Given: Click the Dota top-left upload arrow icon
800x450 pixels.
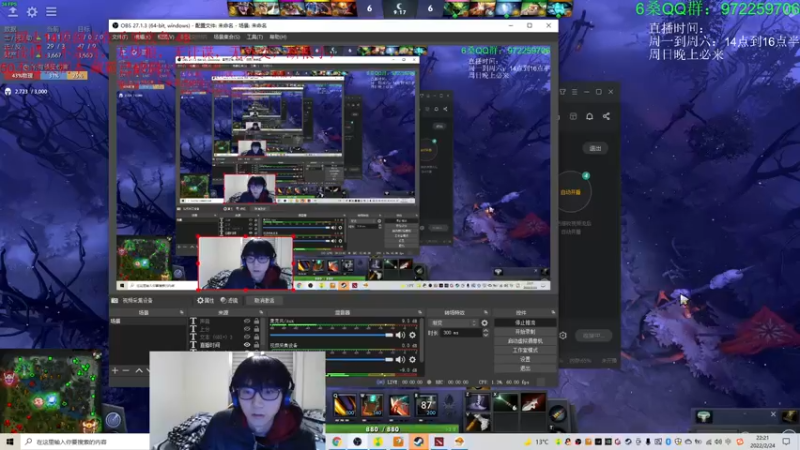Looking at the screenshot, I should (12, 12).
